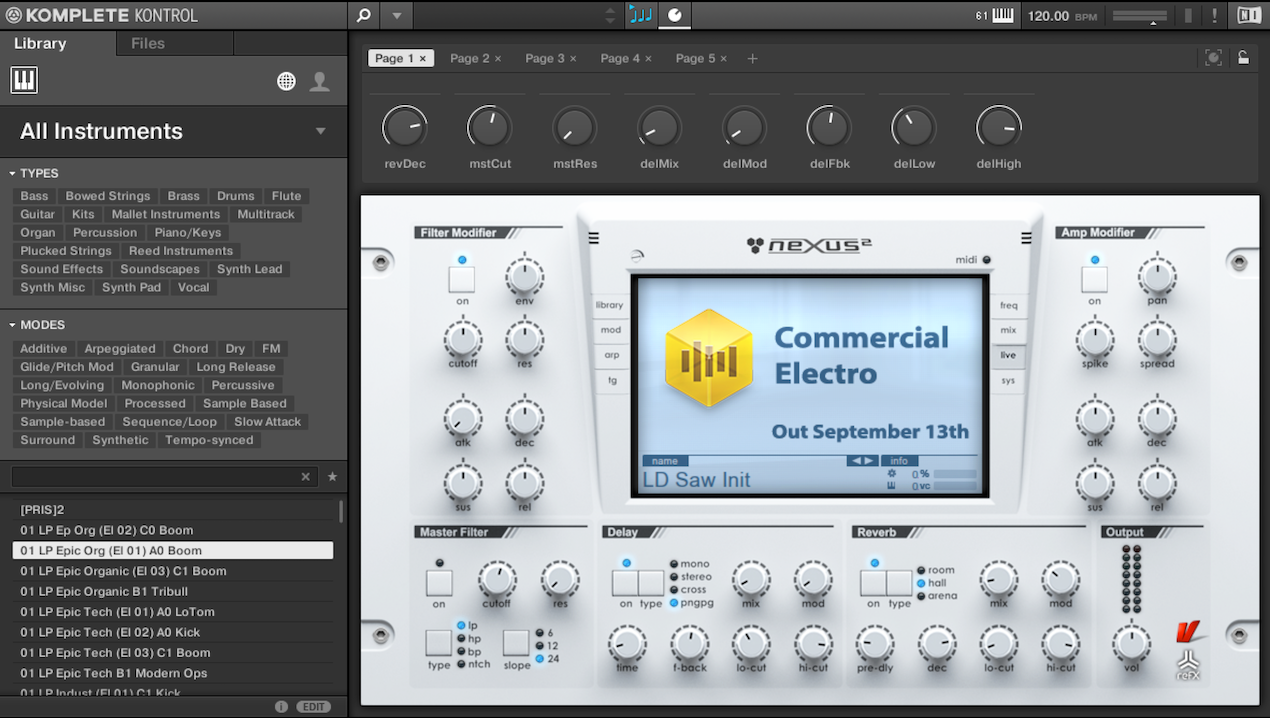Click the Output vol knob
Viewport: 1270px width, 718px height.
[x=1131, y=642]
